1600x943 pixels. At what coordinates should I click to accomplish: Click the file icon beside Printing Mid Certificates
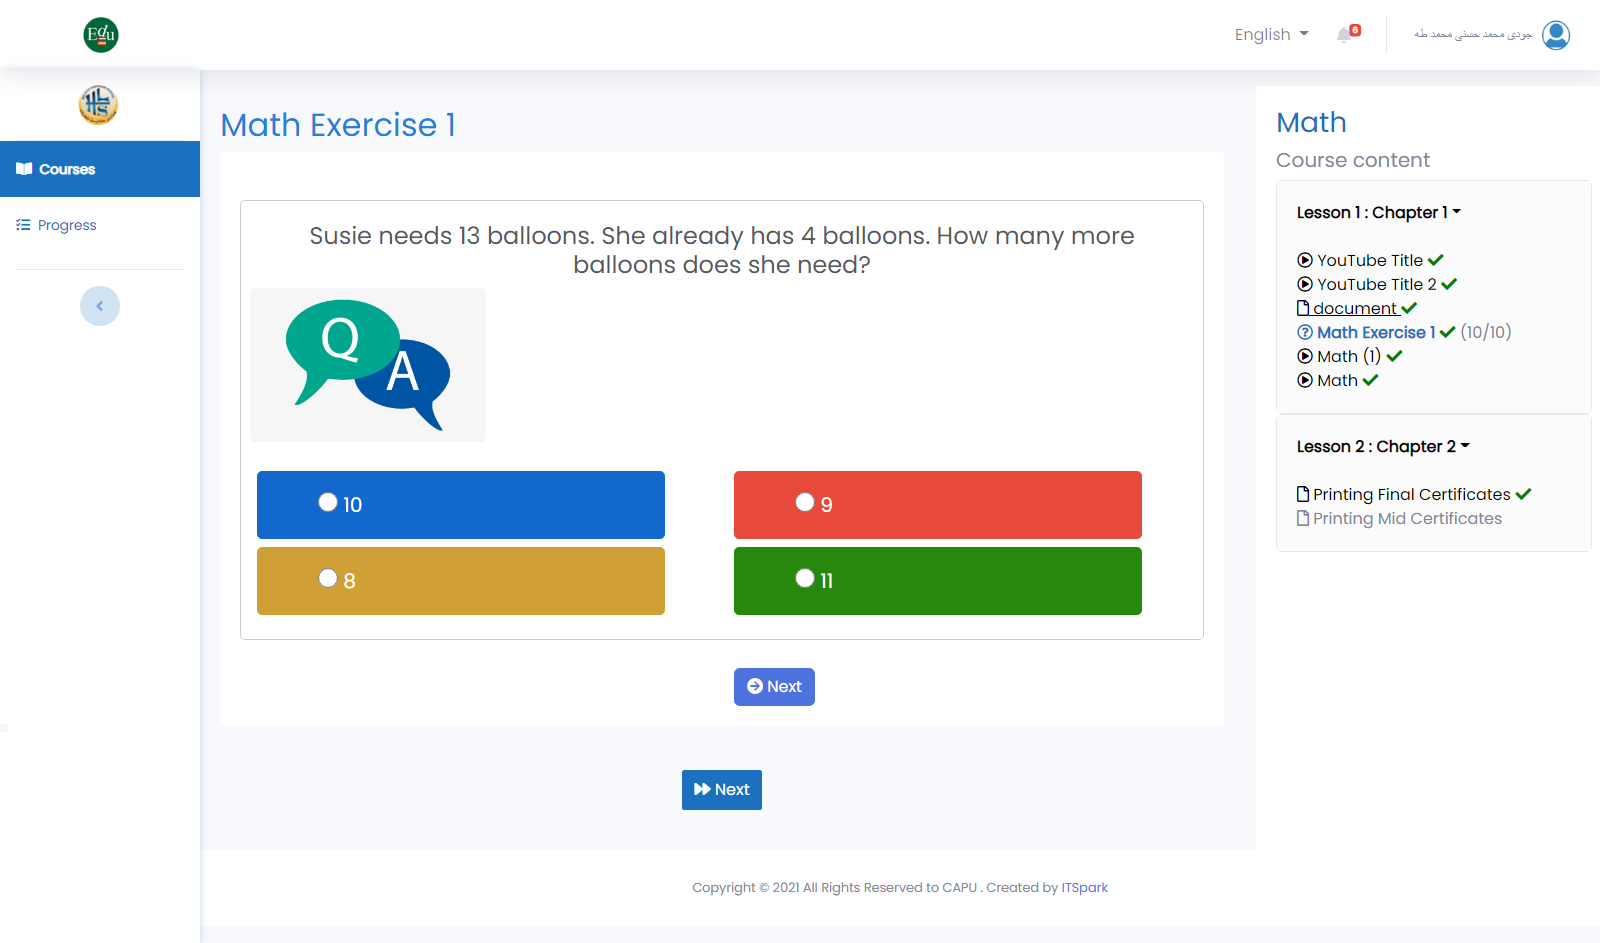[x=1303, y=518]
